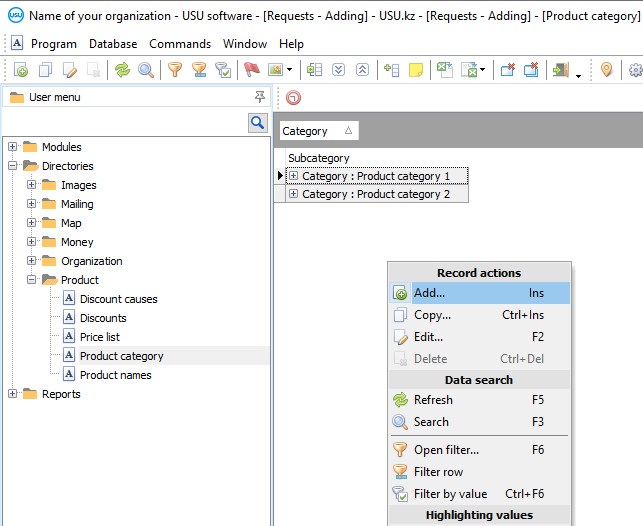The height and width of the screenshot is (526, 643).
Task: Select Product names in the tree
Action: click(x=115, y=375)
